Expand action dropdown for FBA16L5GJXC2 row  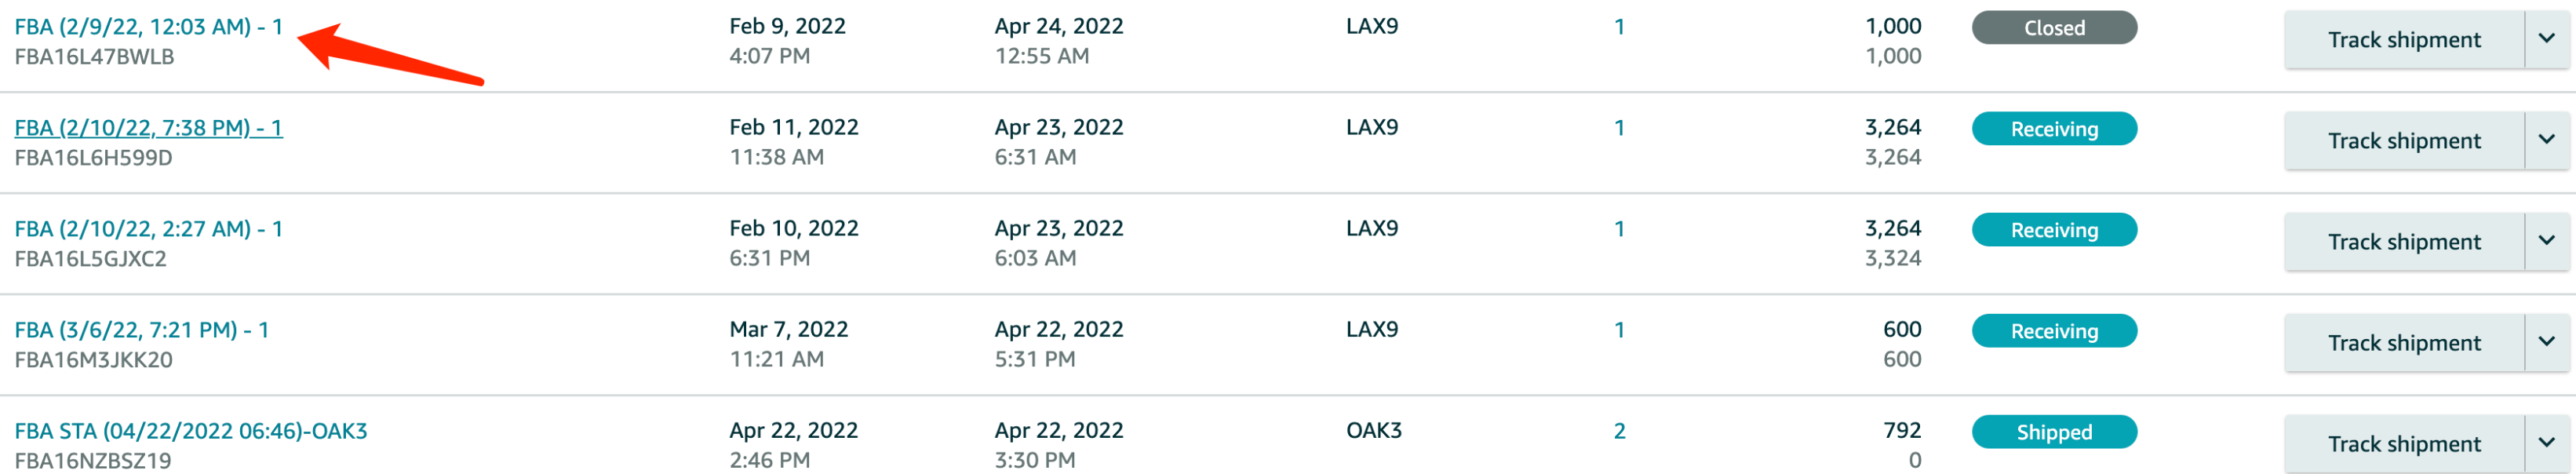click(x=2546, y=242)
